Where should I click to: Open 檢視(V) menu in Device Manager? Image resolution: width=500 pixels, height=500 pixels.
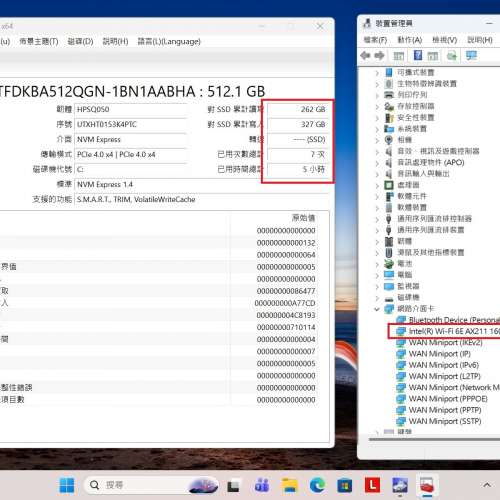(444, 40)
